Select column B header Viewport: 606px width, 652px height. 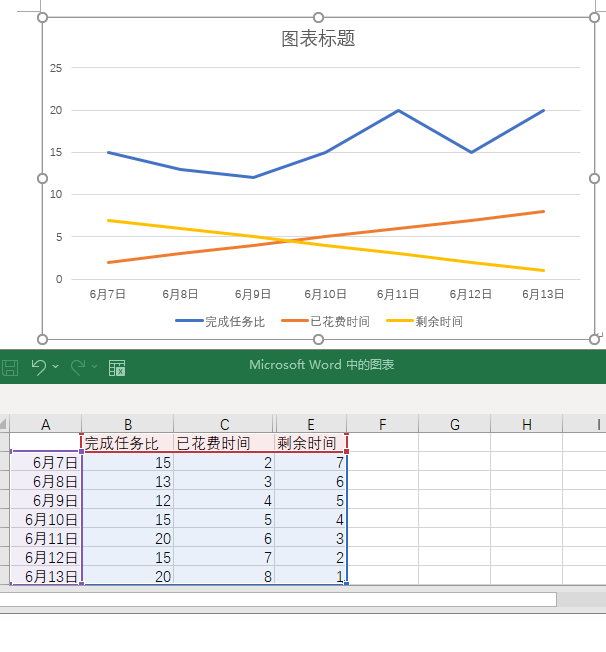[128, 424]
